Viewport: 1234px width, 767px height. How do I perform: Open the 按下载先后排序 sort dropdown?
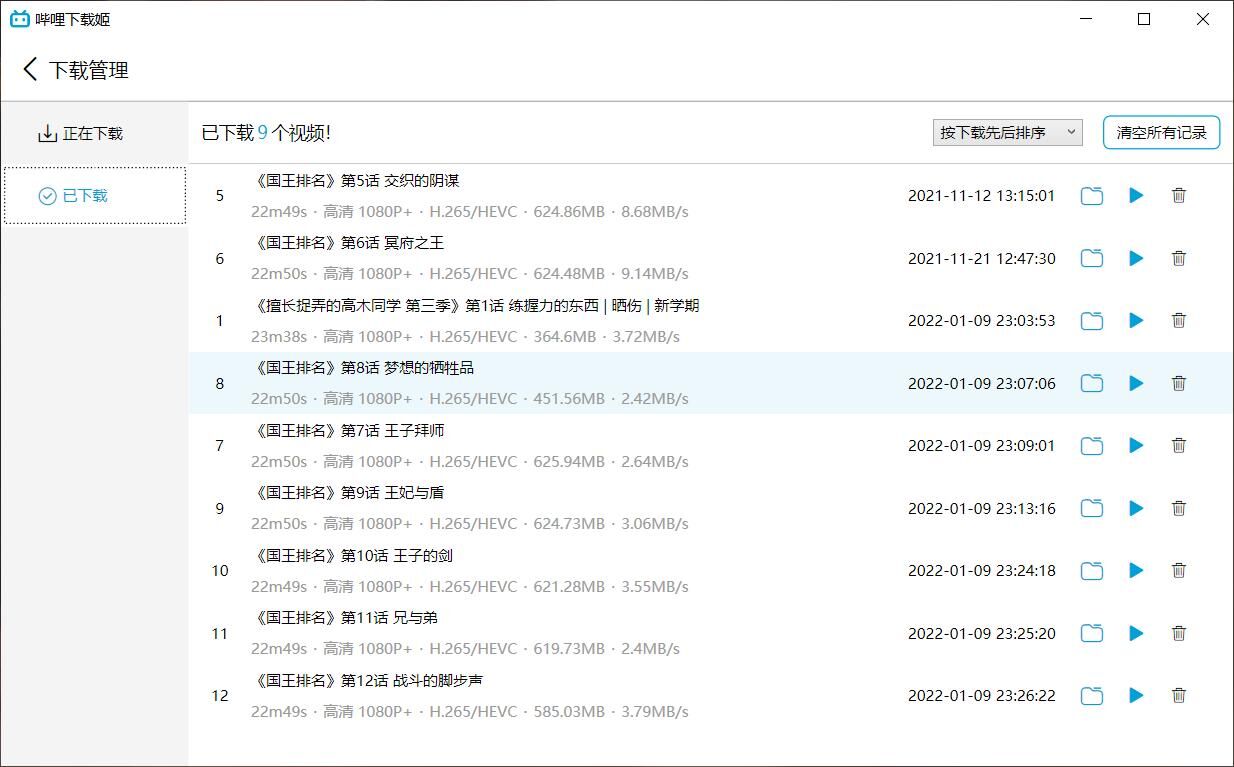[1007, 132]
